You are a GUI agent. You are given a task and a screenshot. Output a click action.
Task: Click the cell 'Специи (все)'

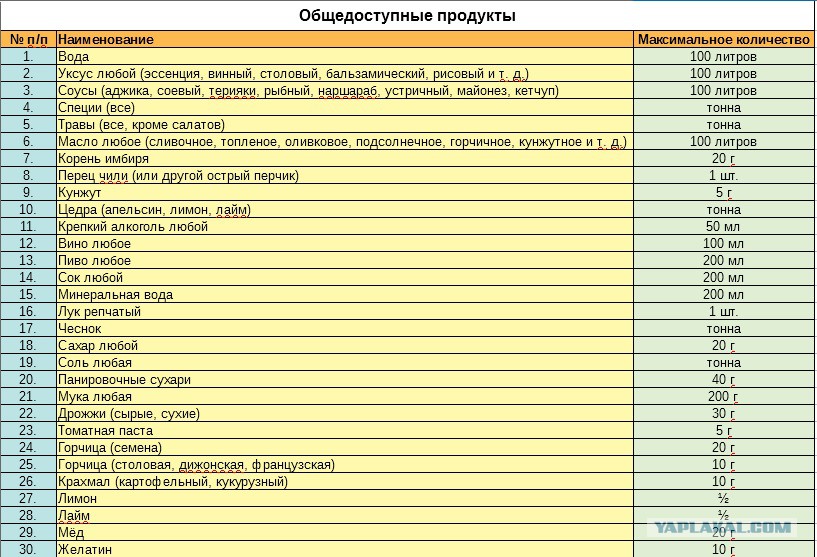(345, 107)
